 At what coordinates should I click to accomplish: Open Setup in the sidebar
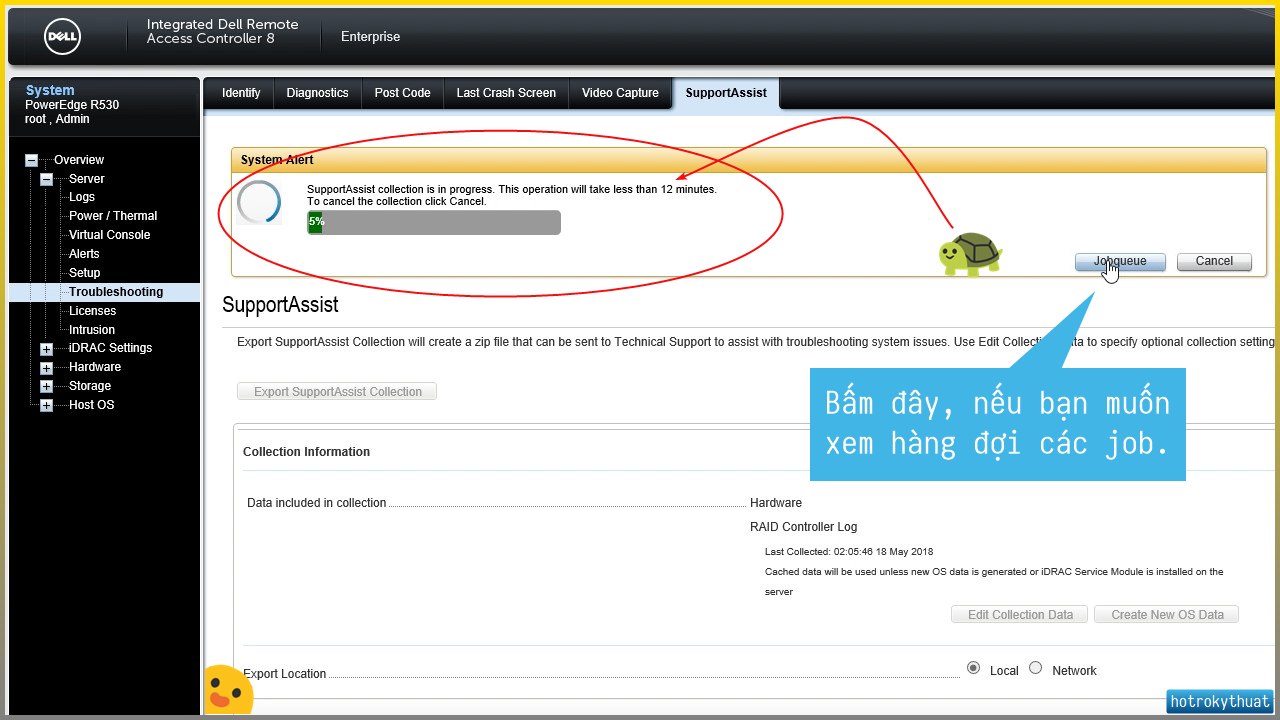[85, 273]
